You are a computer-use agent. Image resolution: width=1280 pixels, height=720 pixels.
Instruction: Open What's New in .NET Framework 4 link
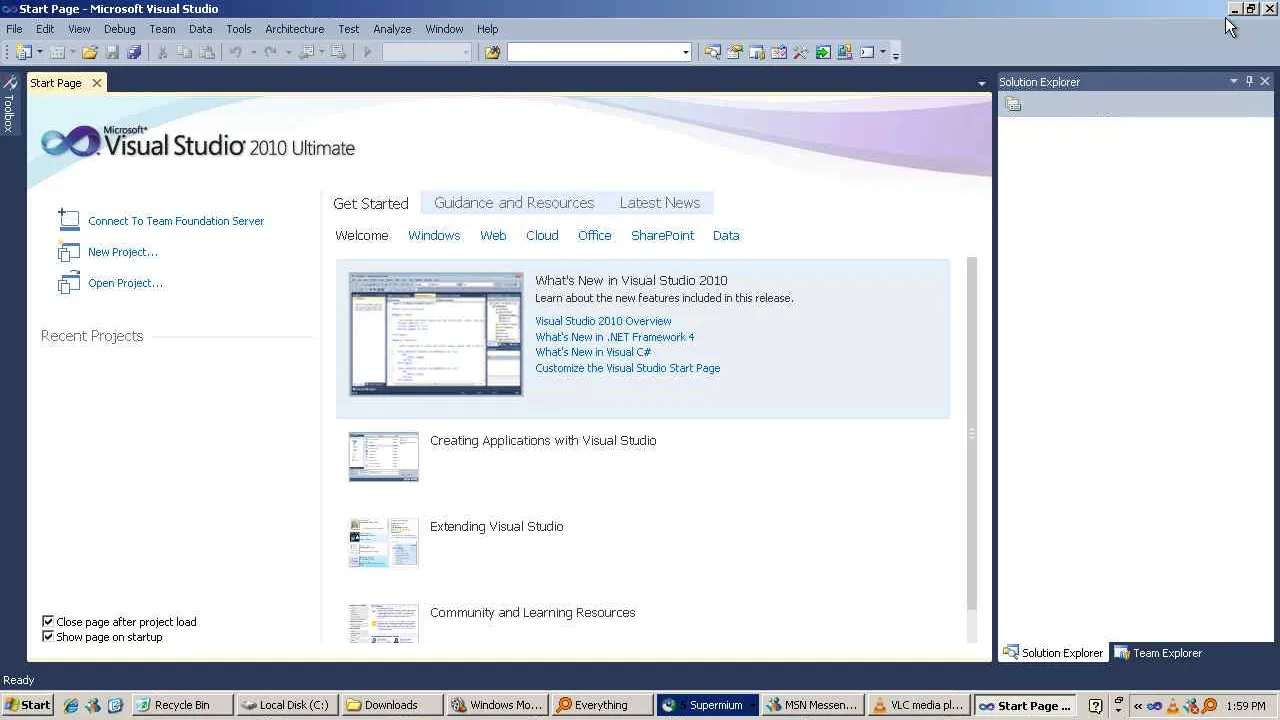pyautogui.click(x=614, y=337)
